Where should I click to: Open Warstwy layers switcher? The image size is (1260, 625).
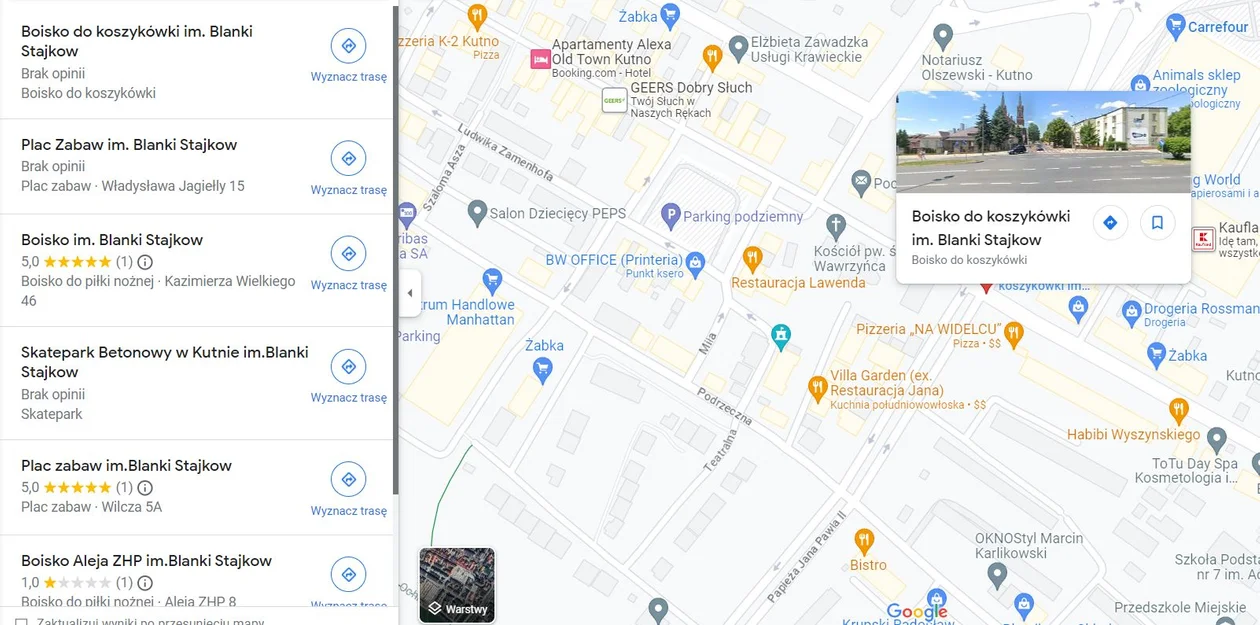(x=457, y=585)
